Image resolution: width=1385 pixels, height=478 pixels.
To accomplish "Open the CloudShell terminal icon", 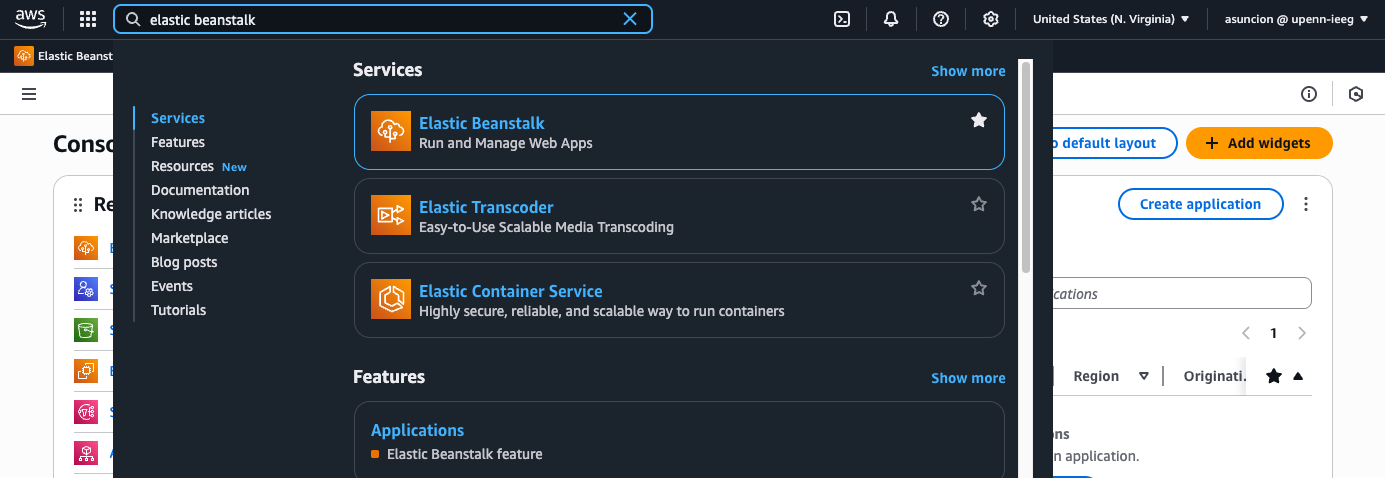I will pos(843,19).
